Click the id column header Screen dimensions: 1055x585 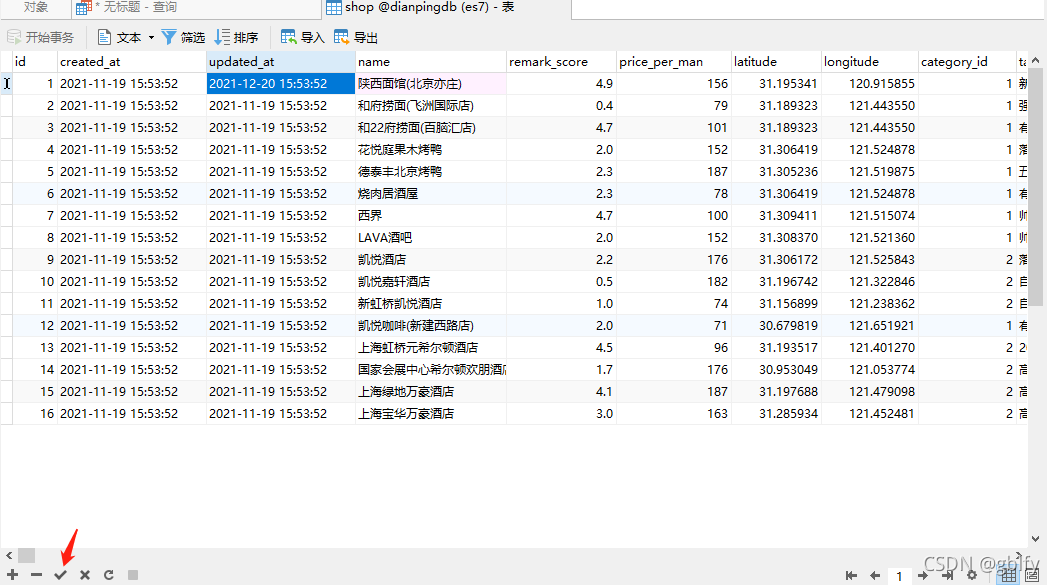coord(34,62)
